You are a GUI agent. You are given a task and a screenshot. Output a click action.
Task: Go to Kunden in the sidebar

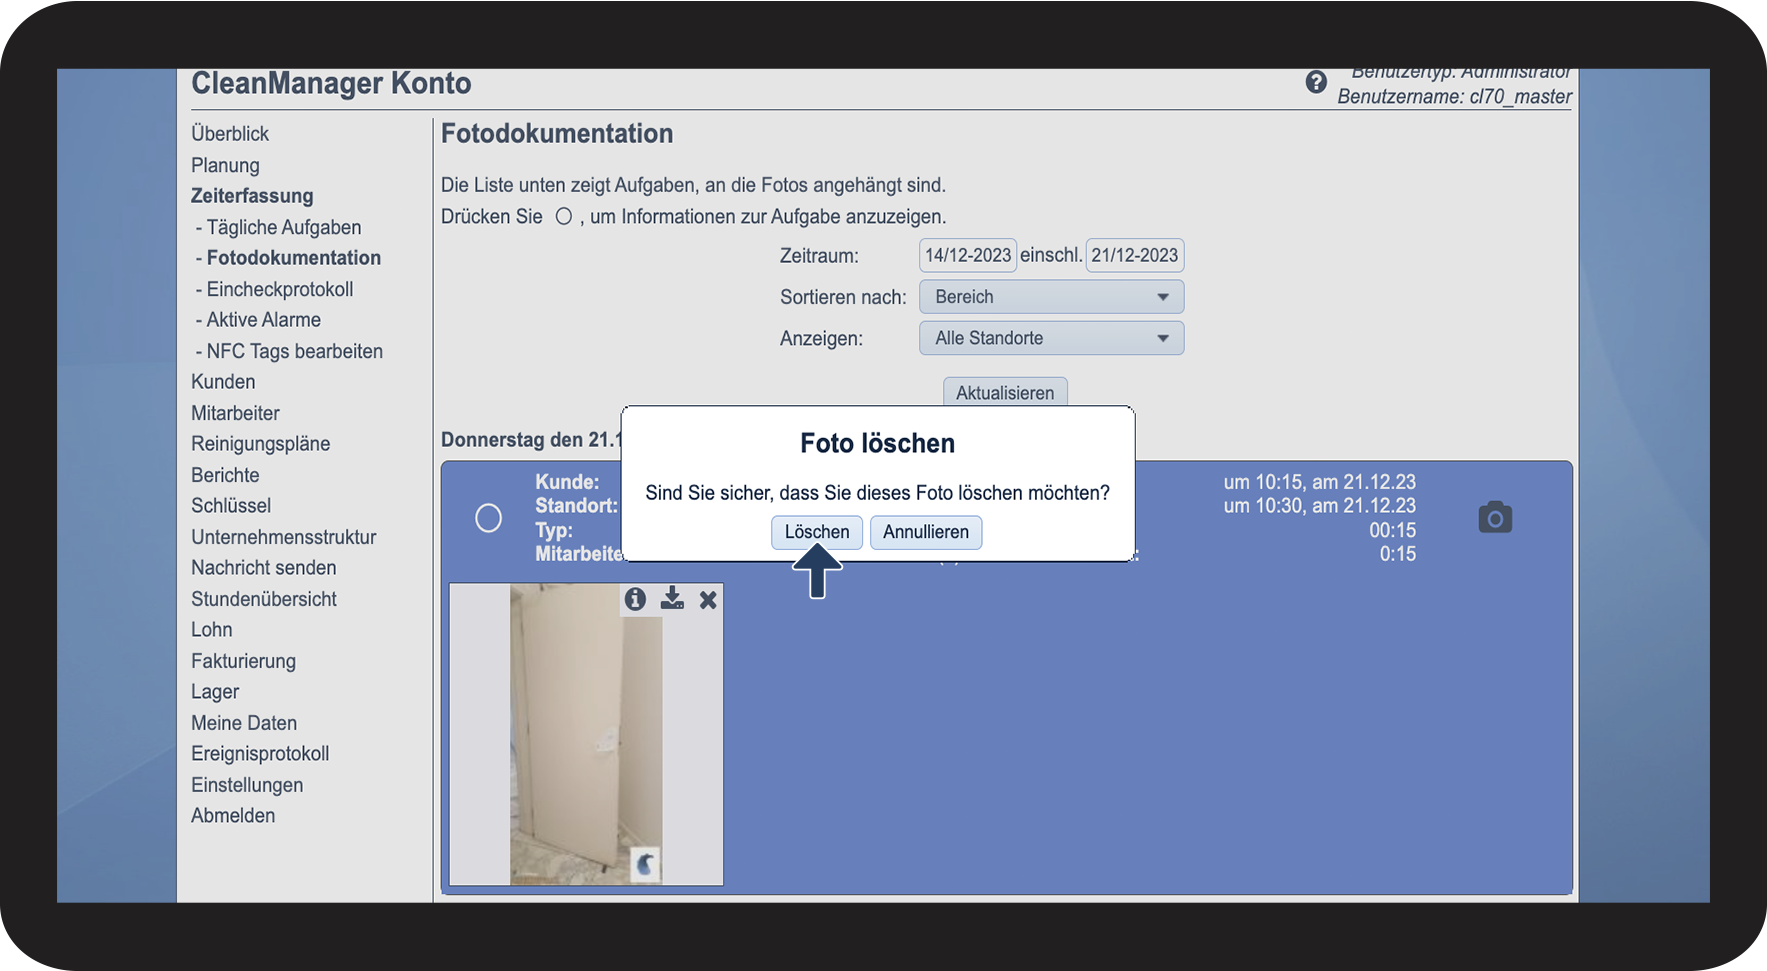223,382
